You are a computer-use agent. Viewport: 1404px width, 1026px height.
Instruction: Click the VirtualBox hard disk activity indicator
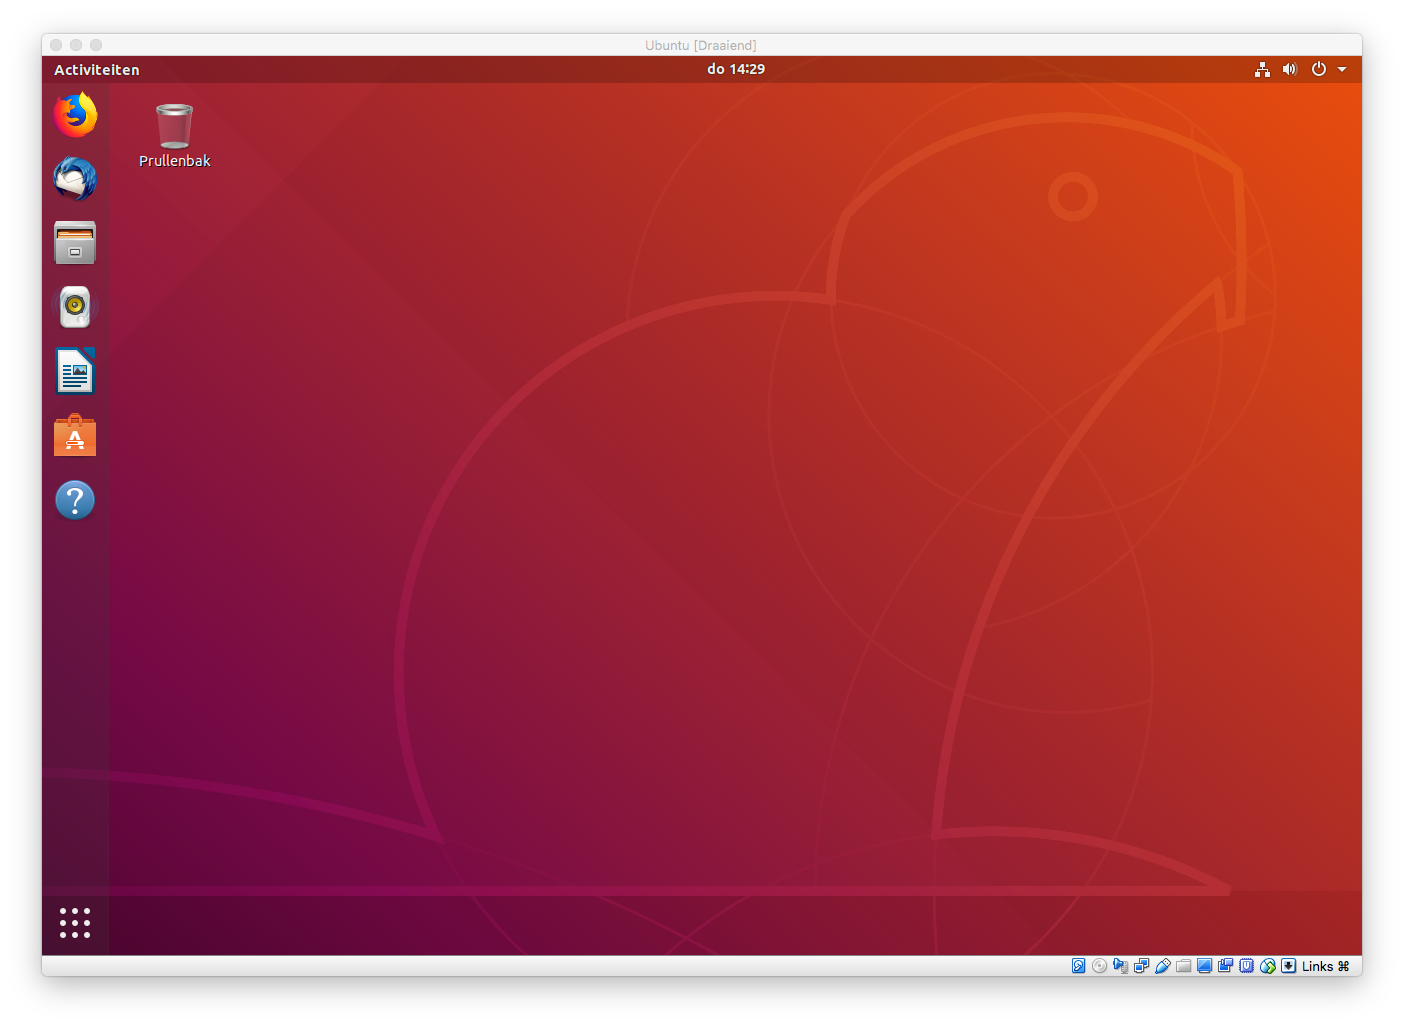tap(1078, 966)
